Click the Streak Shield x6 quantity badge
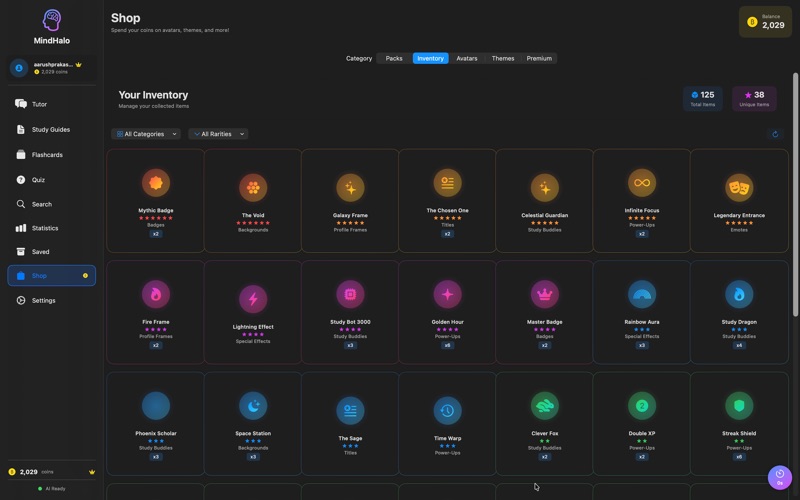800x500 pixels. [739, 457]
